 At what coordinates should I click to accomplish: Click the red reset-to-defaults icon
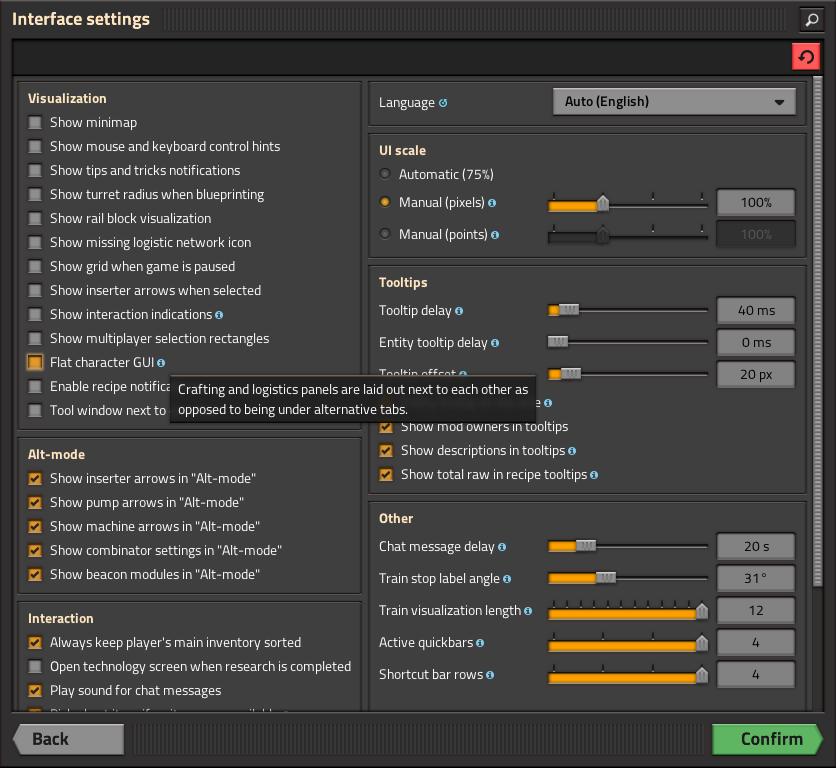[806, 57]
